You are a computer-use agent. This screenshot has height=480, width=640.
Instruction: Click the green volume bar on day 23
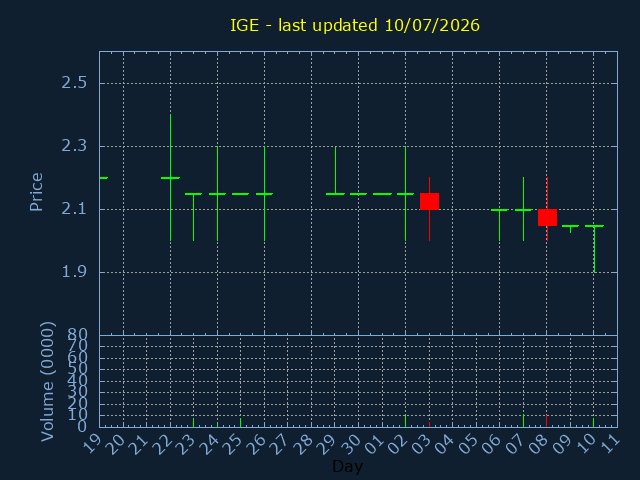(x=193, y=422)
